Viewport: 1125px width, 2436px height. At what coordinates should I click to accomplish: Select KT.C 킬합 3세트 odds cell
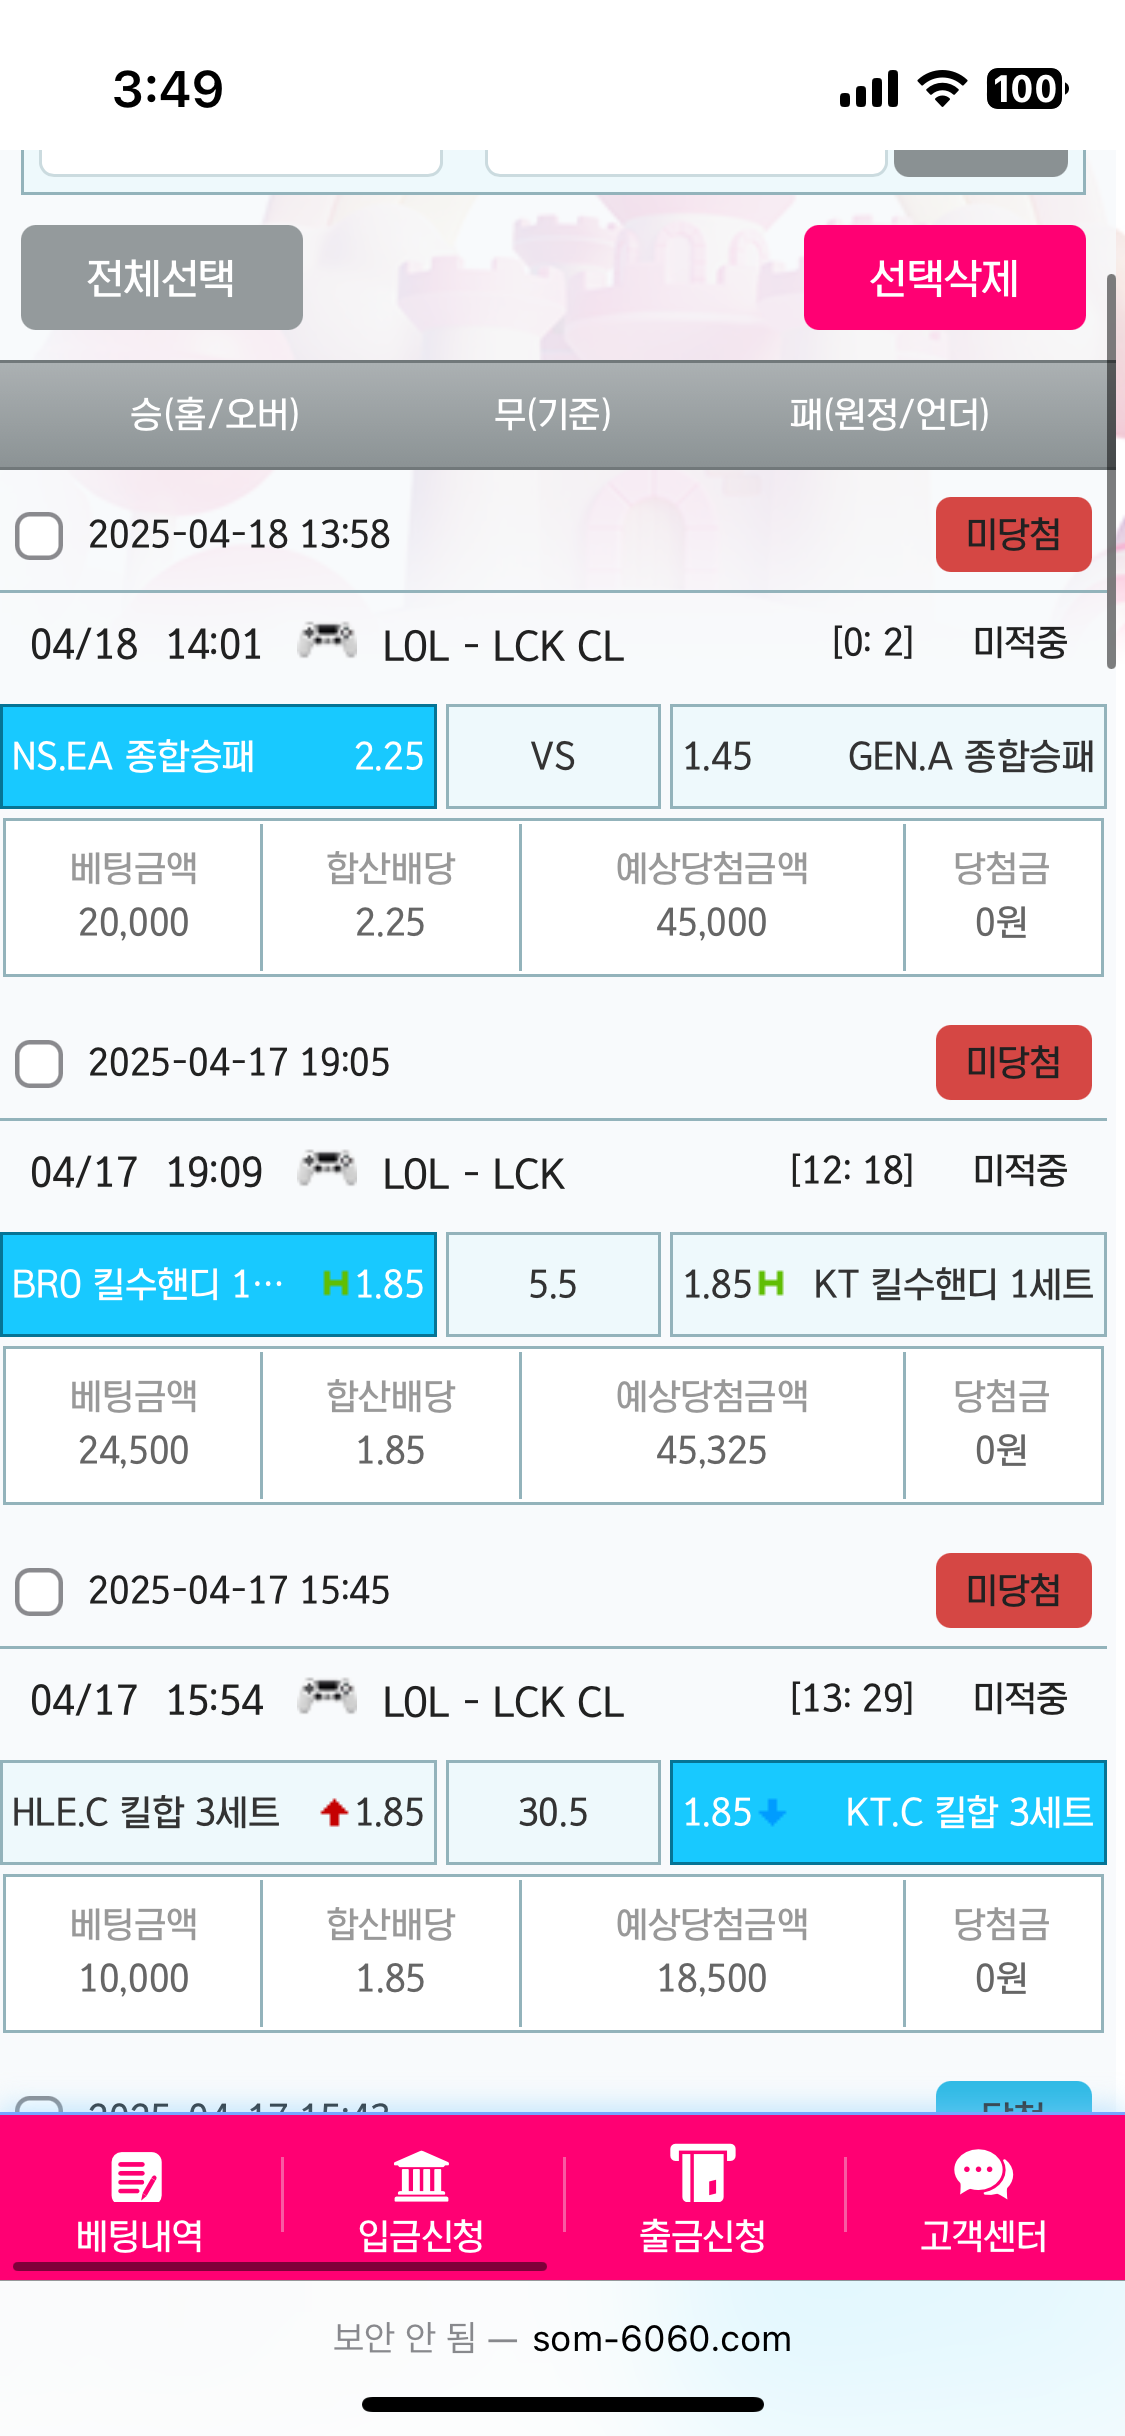(887, 1812)
